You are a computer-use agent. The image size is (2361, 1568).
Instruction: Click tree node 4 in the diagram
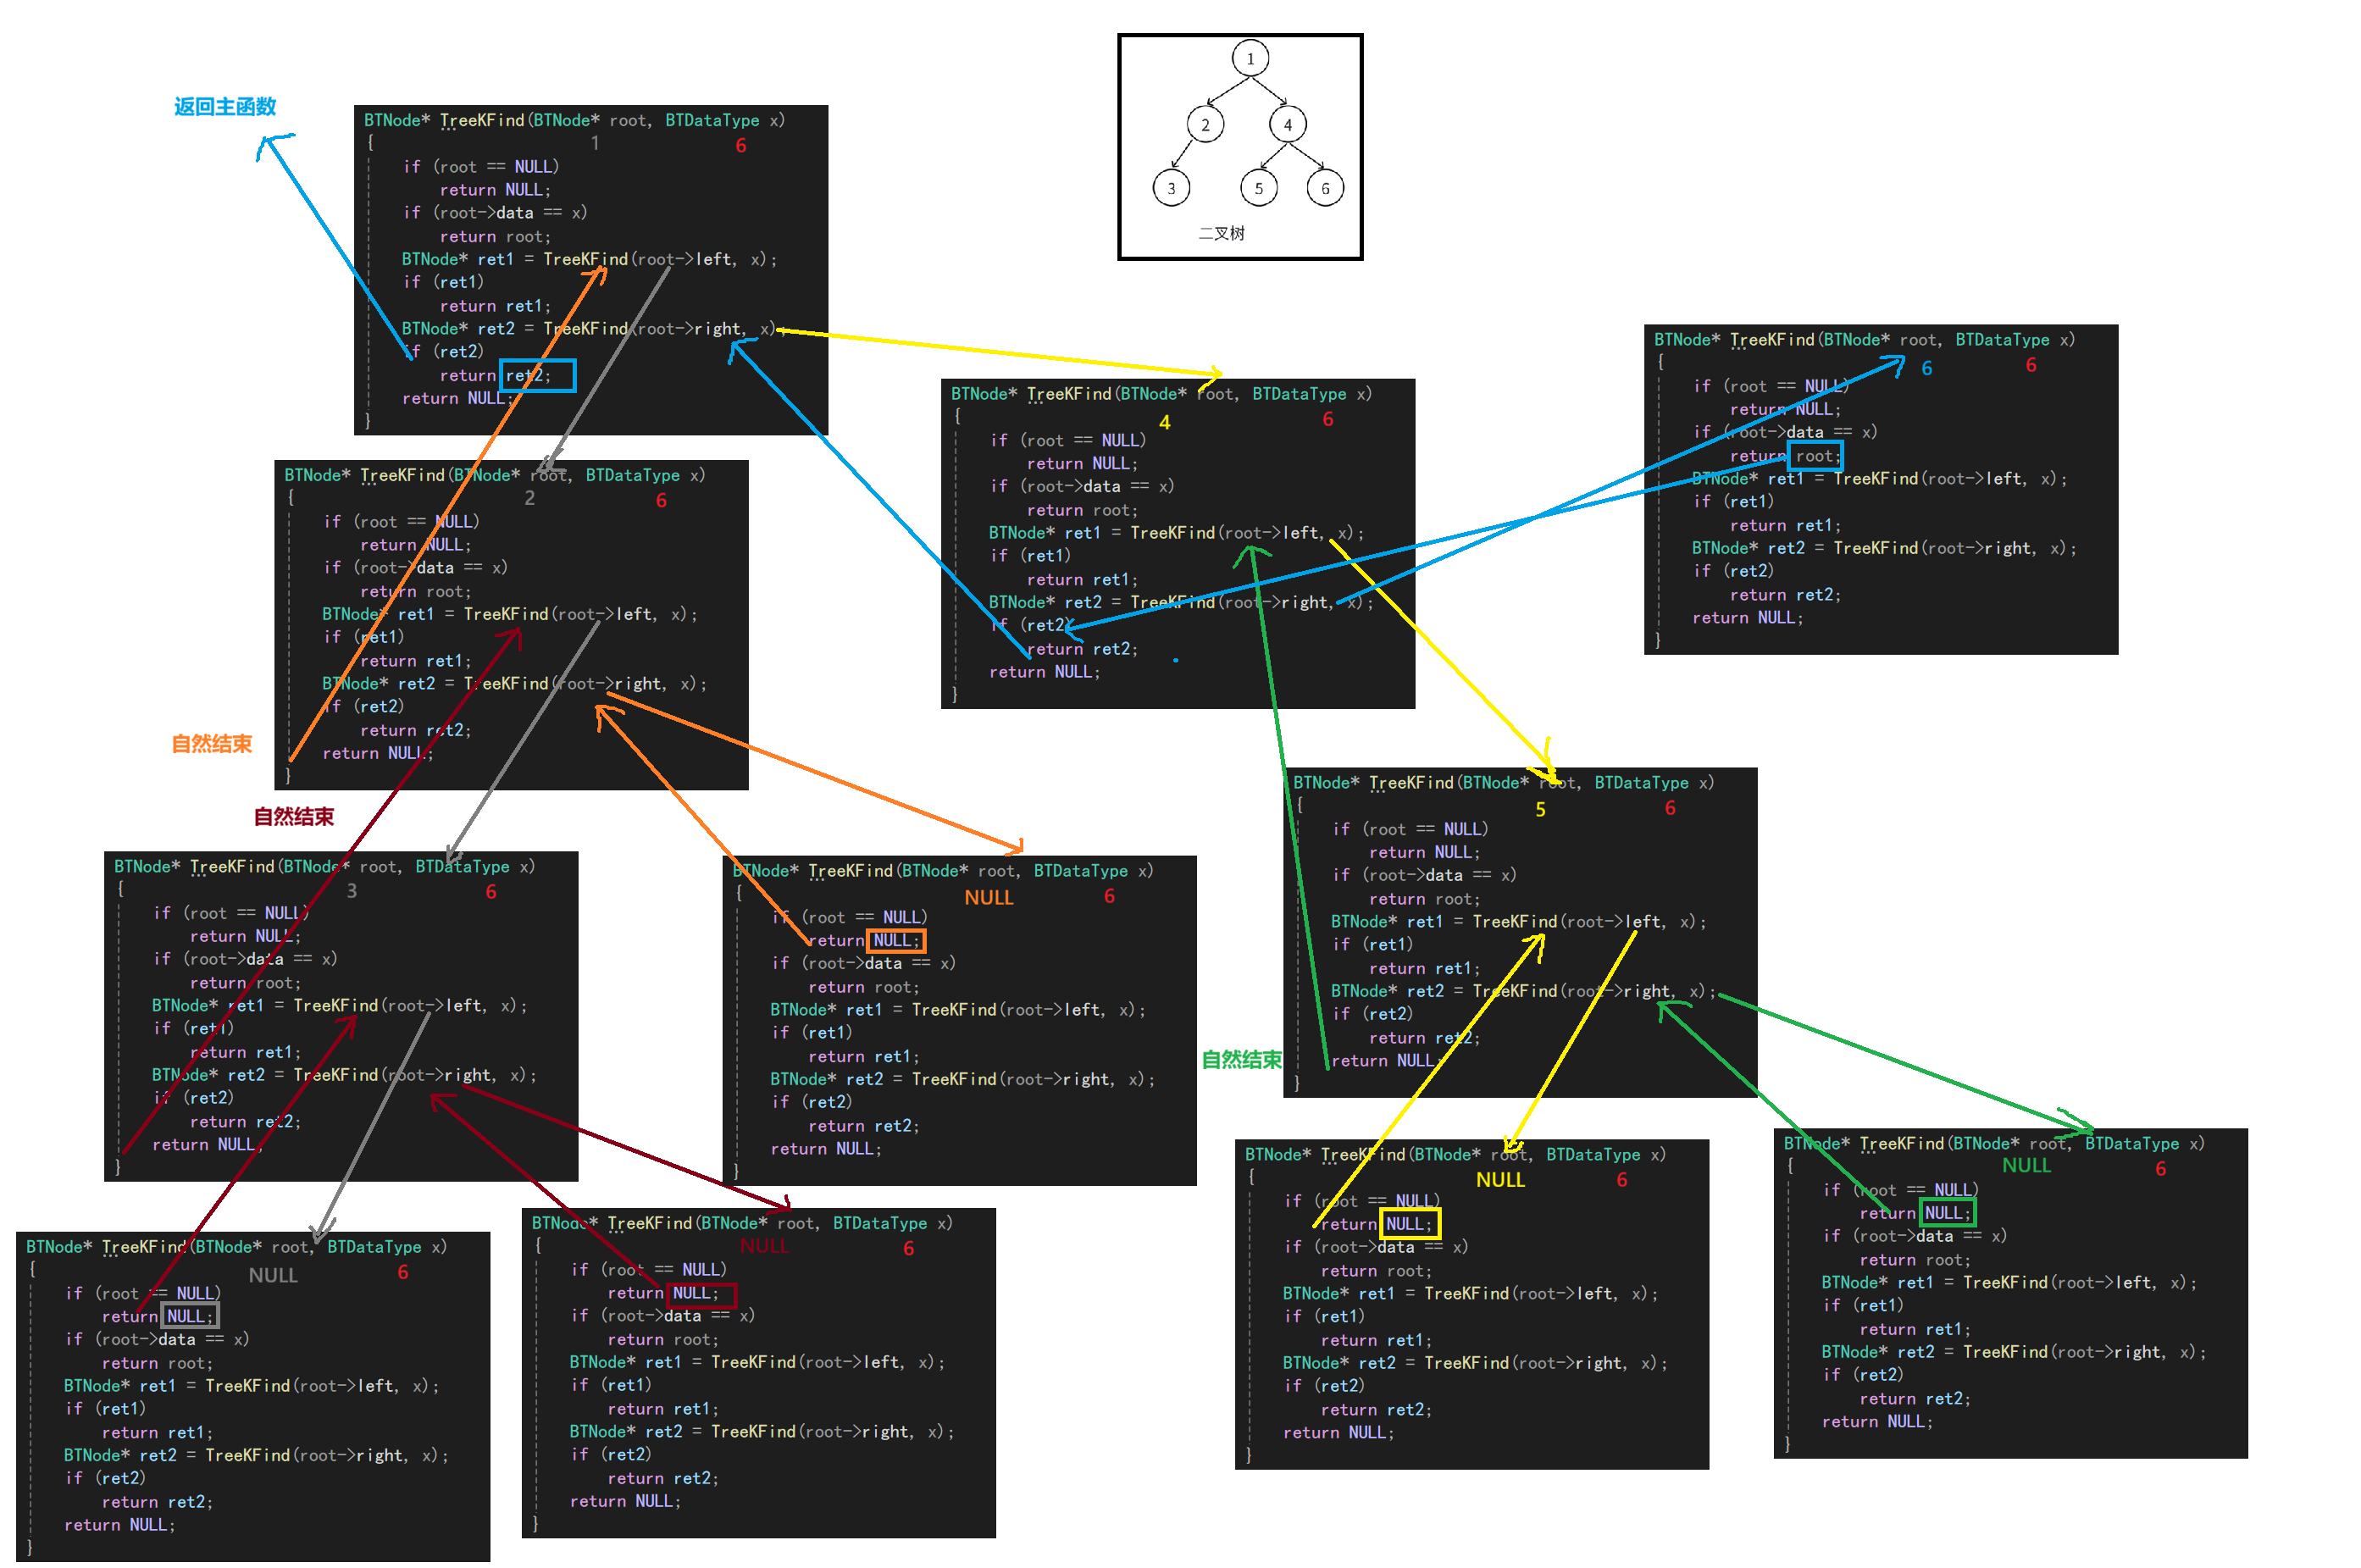[1287, 125]
